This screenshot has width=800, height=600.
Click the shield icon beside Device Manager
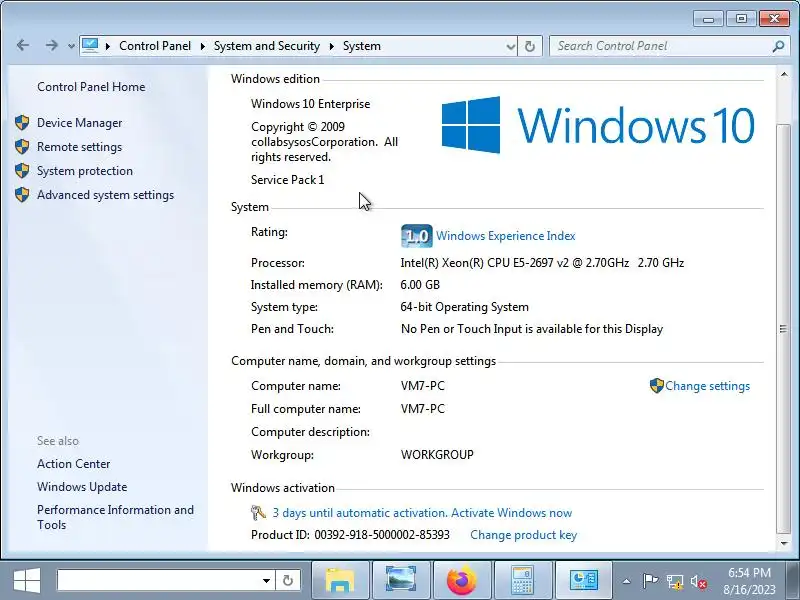click(x=22, y=123)
